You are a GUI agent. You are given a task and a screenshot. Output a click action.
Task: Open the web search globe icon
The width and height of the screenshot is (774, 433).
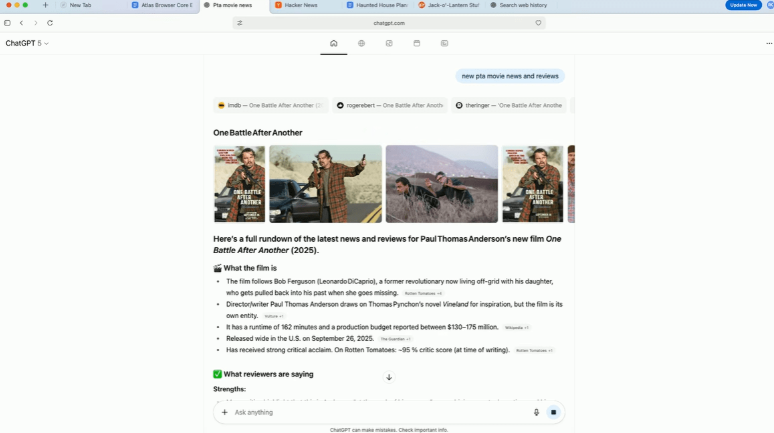(361, 43)
